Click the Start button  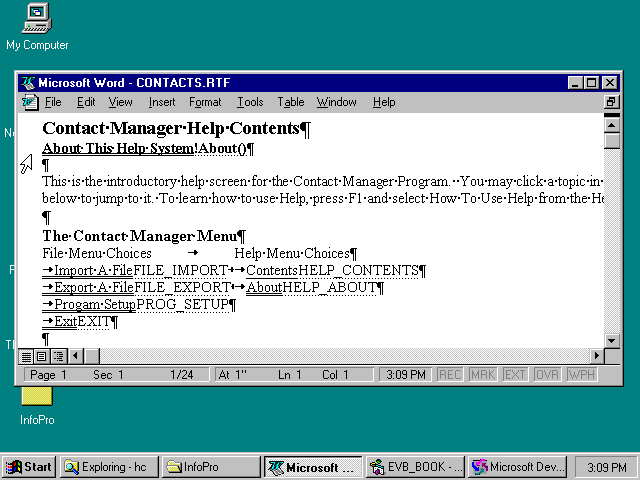tap(29, 467)
